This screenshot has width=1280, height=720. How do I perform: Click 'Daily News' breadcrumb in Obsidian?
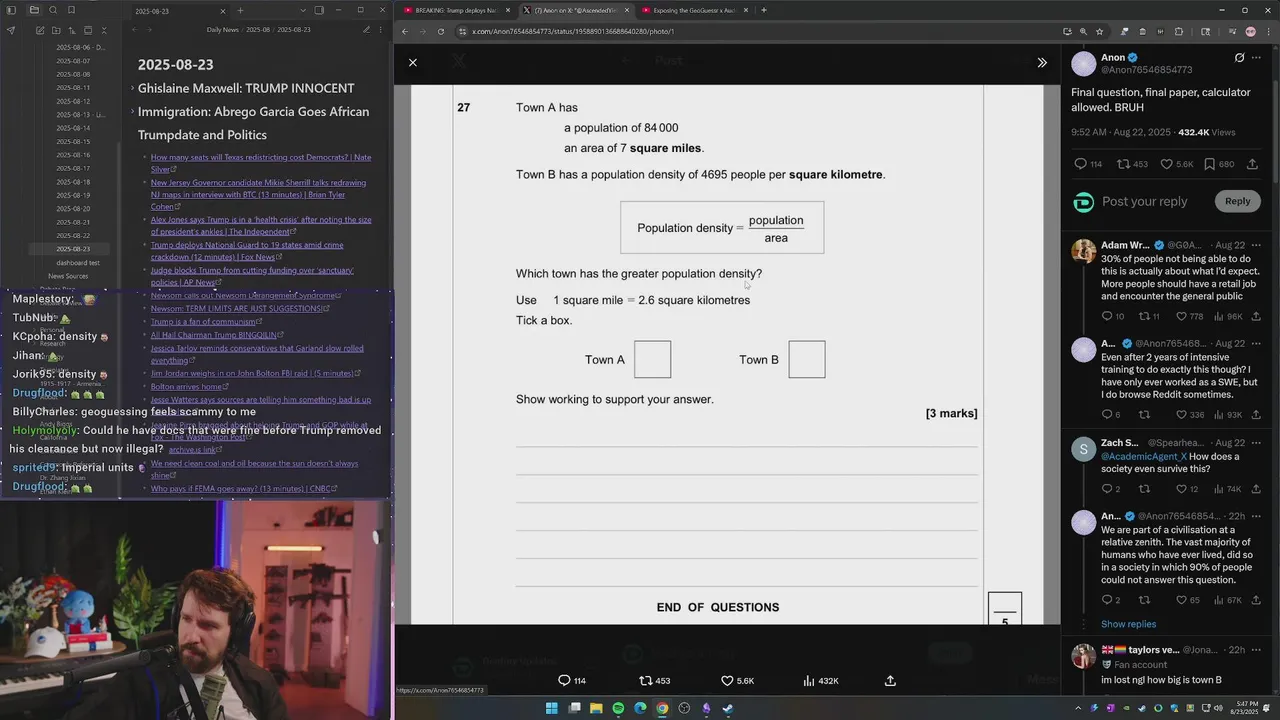pyautogui.click(x=222, y=30)
